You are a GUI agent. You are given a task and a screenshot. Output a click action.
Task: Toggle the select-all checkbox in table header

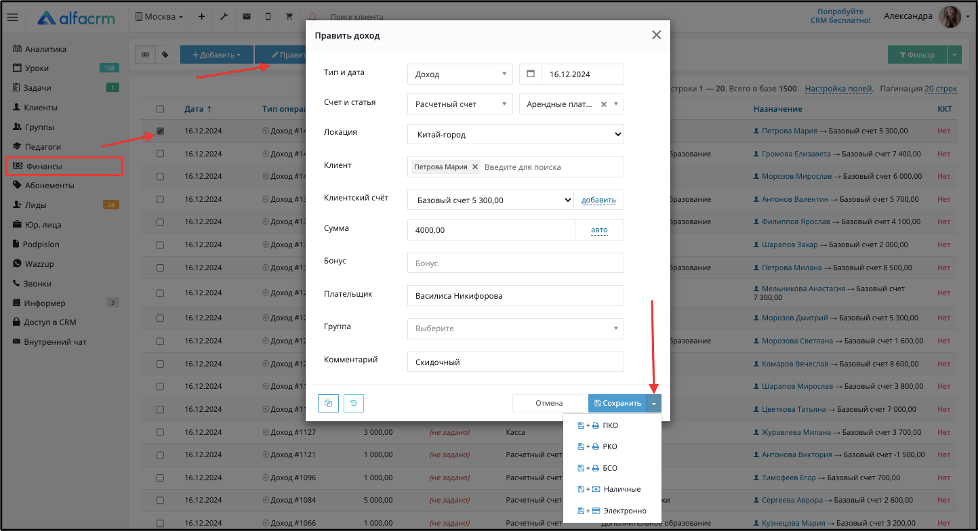click(x=160, y=109)
